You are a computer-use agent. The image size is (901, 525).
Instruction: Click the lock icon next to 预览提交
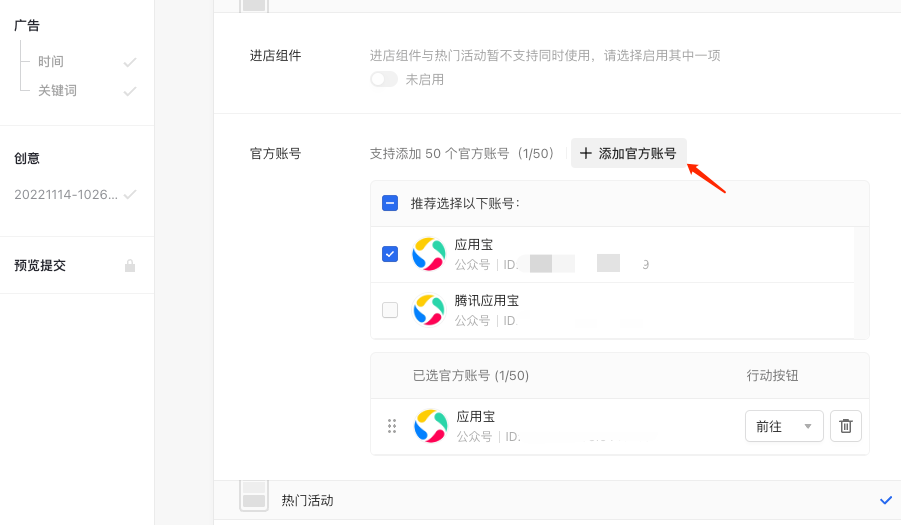click(129, 266)
